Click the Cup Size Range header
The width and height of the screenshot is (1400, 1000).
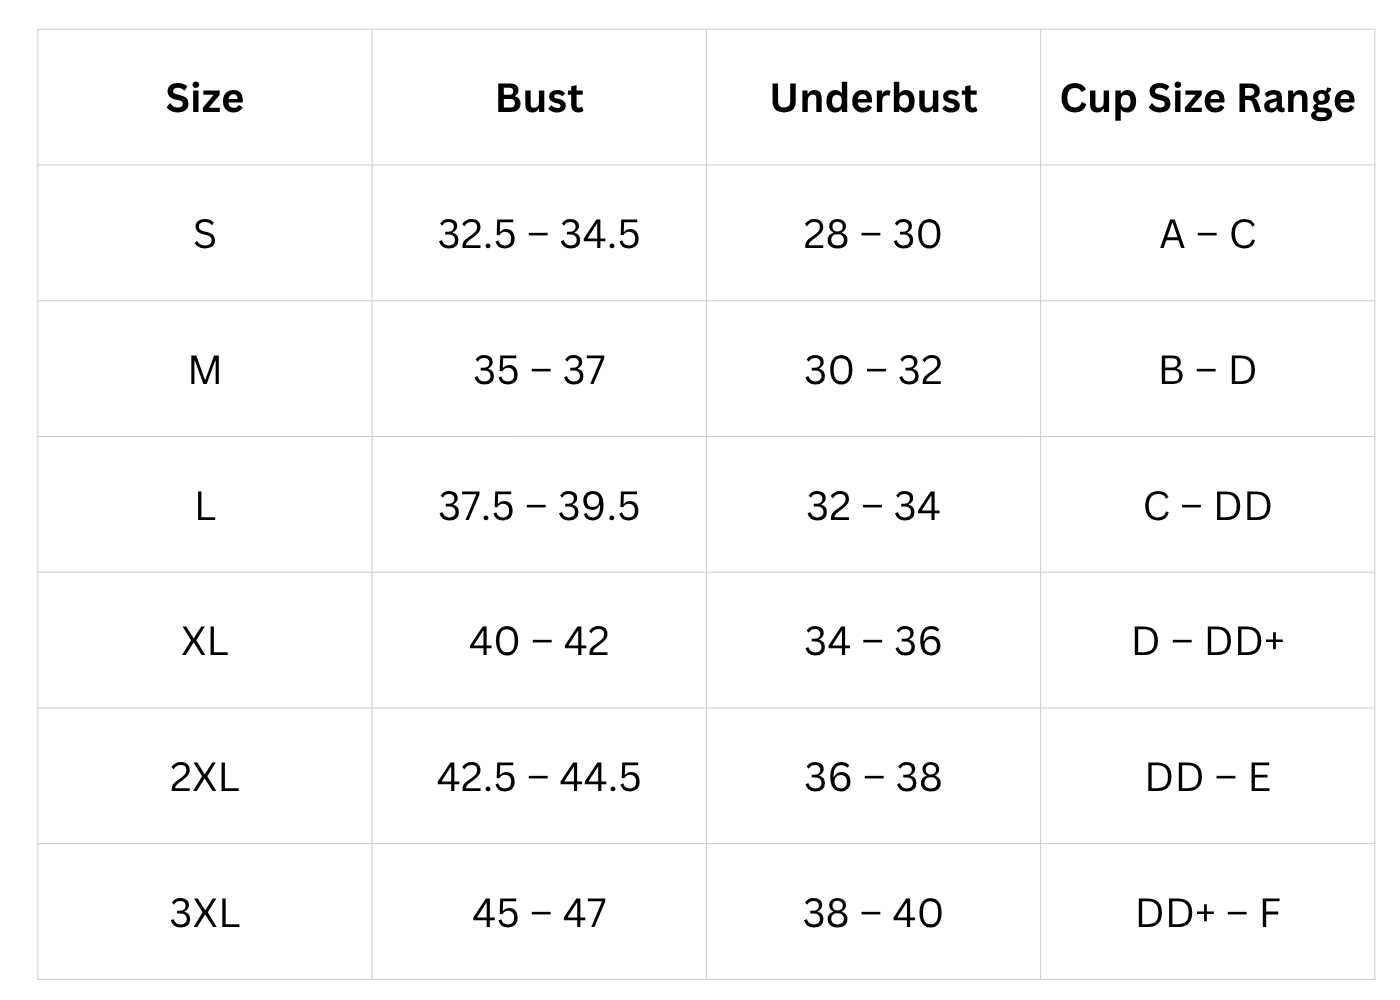point(1207,99)
